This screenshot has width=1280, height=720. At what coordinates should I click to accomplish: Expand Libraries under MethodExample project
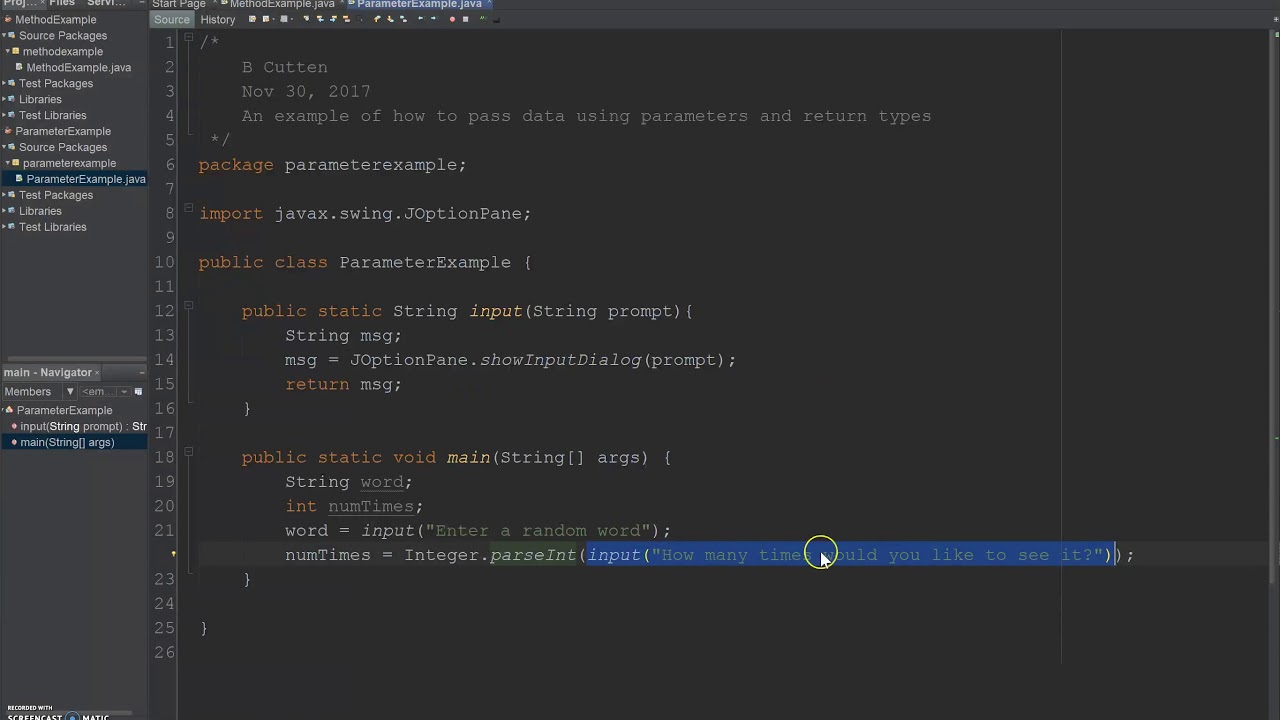(x=4, y=99)
